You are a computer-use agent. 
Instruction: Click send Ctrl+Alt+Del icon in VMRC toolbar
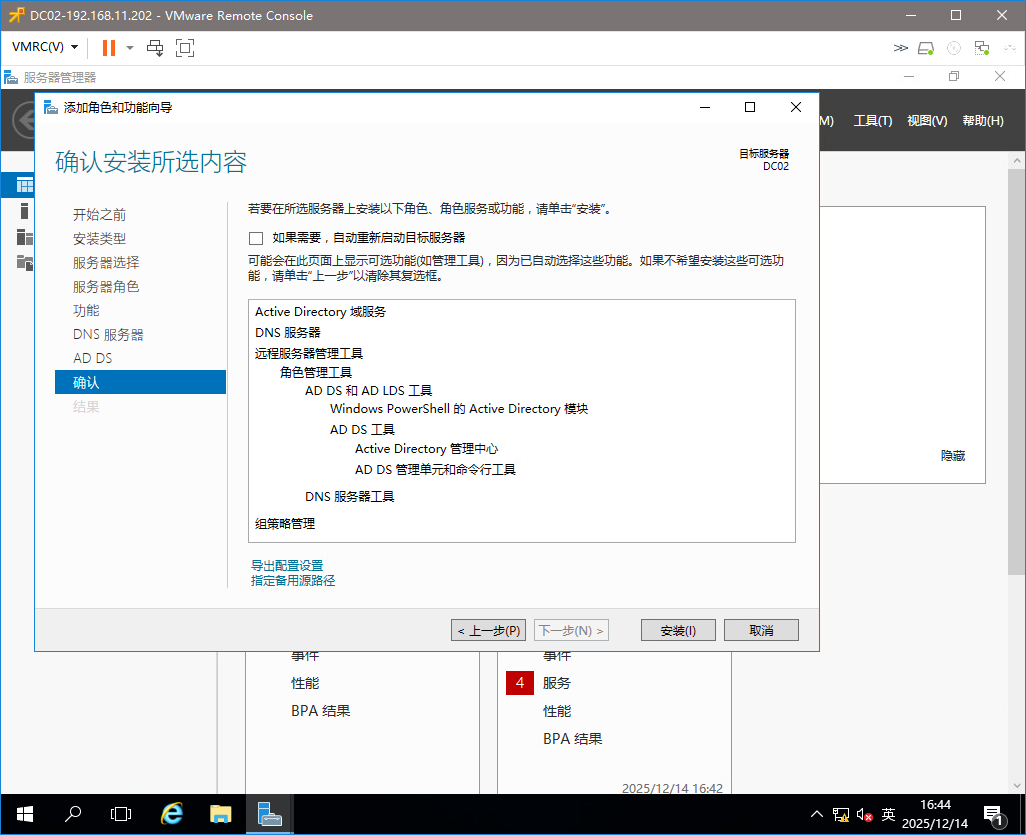[155, 48]
